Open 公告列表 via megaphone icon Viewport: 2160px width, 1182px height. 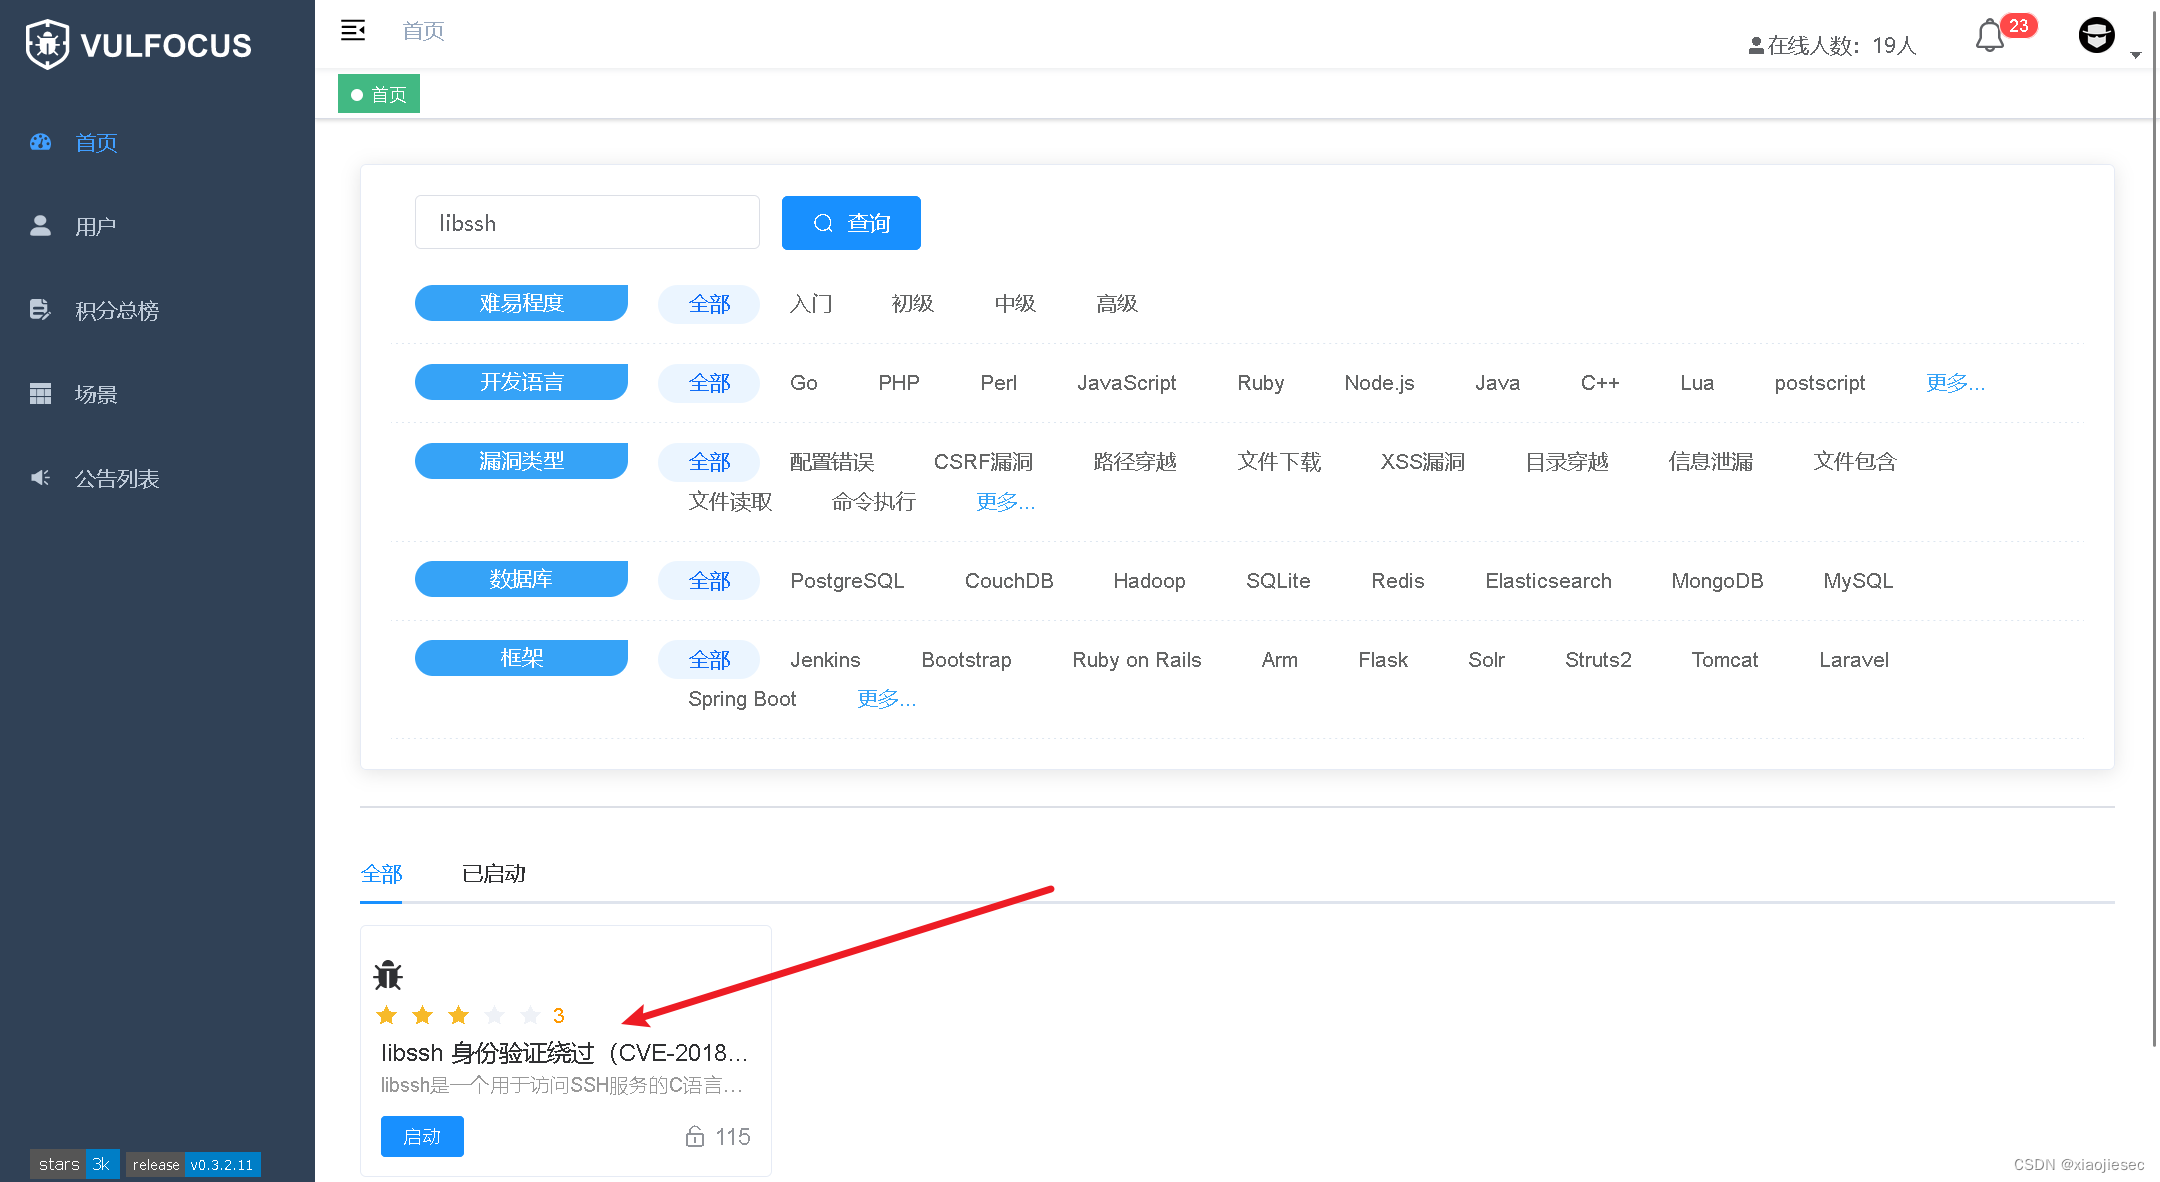40,478
